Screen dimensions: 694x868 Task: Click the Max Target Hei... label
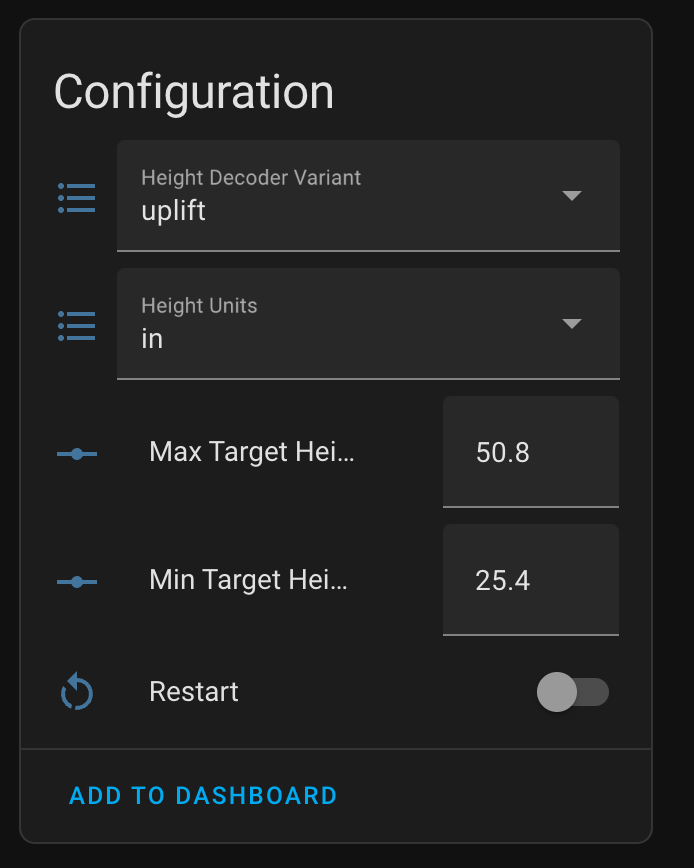point(252,452)
